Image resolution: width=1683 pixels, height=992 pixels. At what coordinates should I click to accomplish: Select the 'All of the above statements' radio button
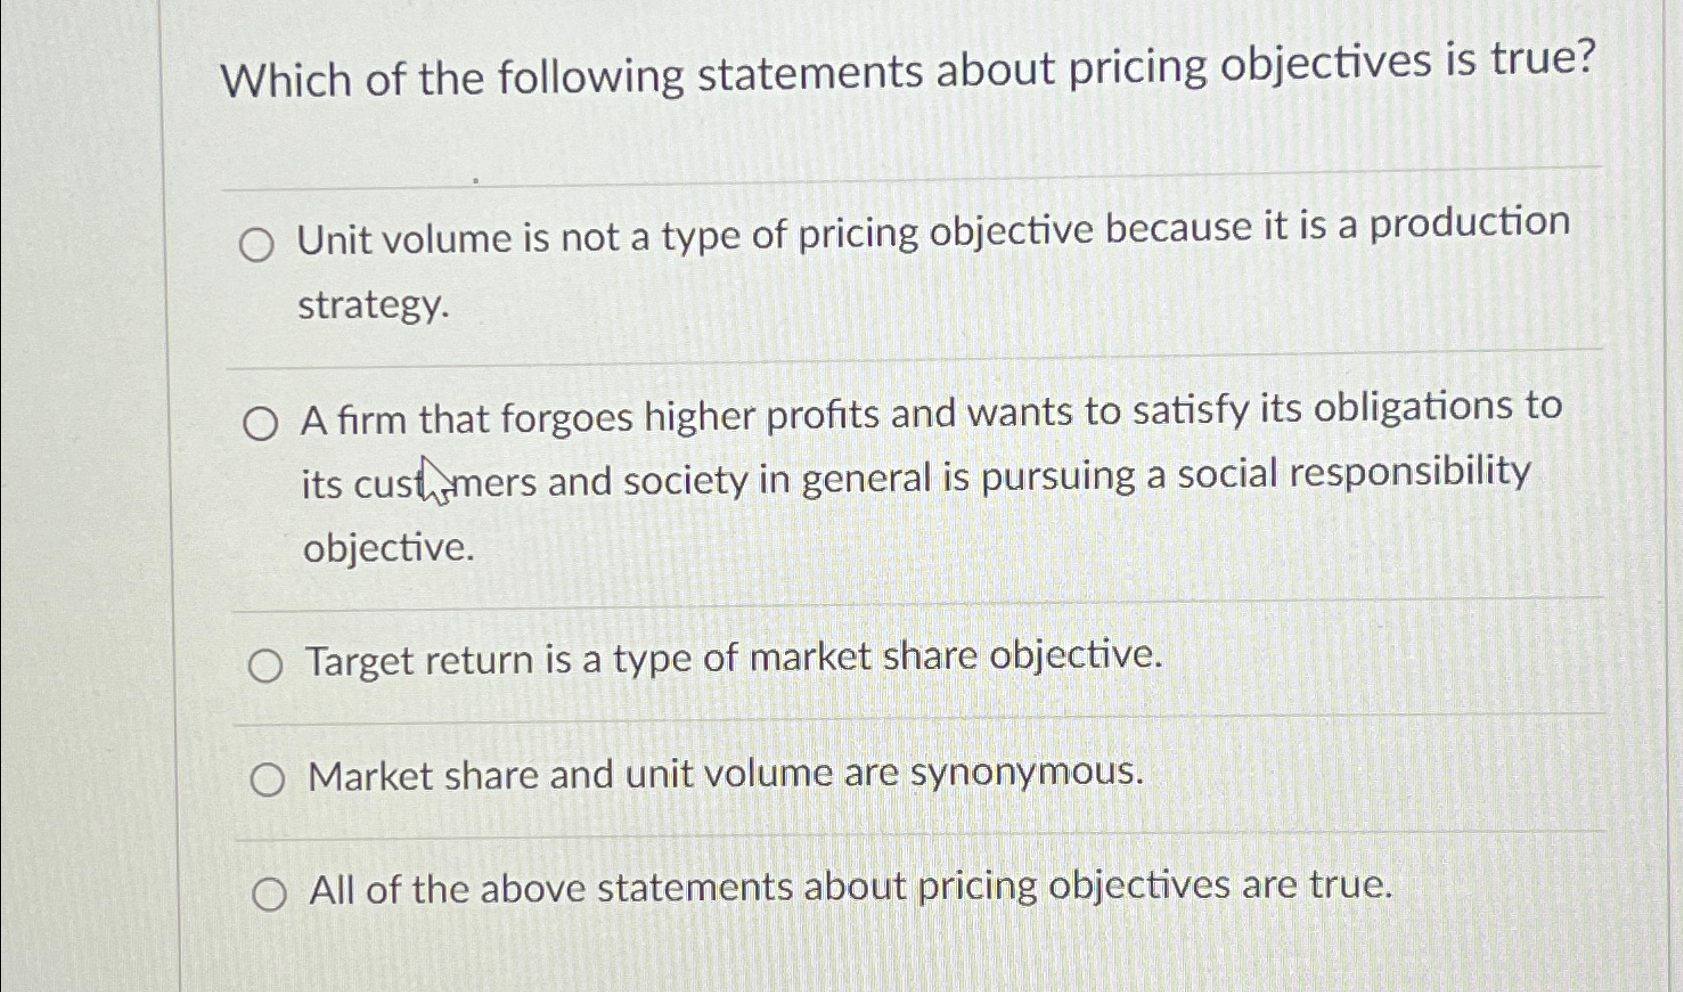(269, 894)
